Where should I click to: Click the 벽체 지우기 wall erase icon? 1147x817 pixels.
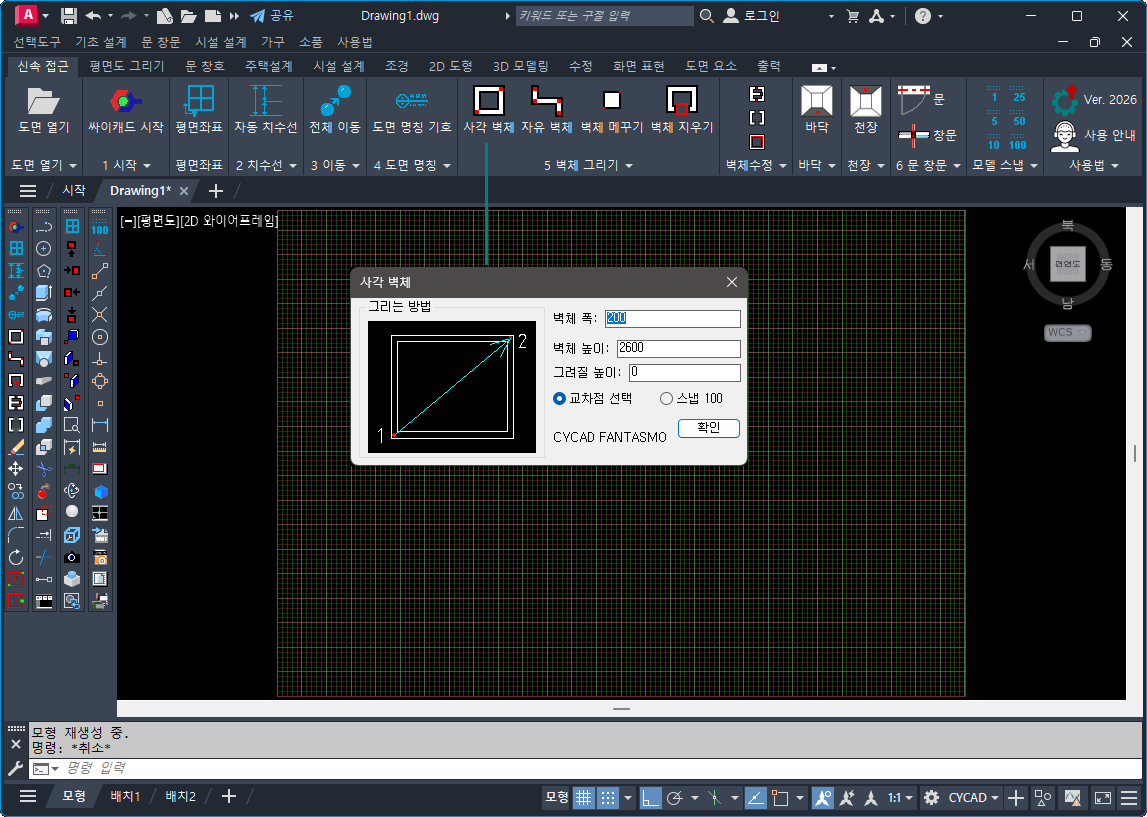point(681,101)
